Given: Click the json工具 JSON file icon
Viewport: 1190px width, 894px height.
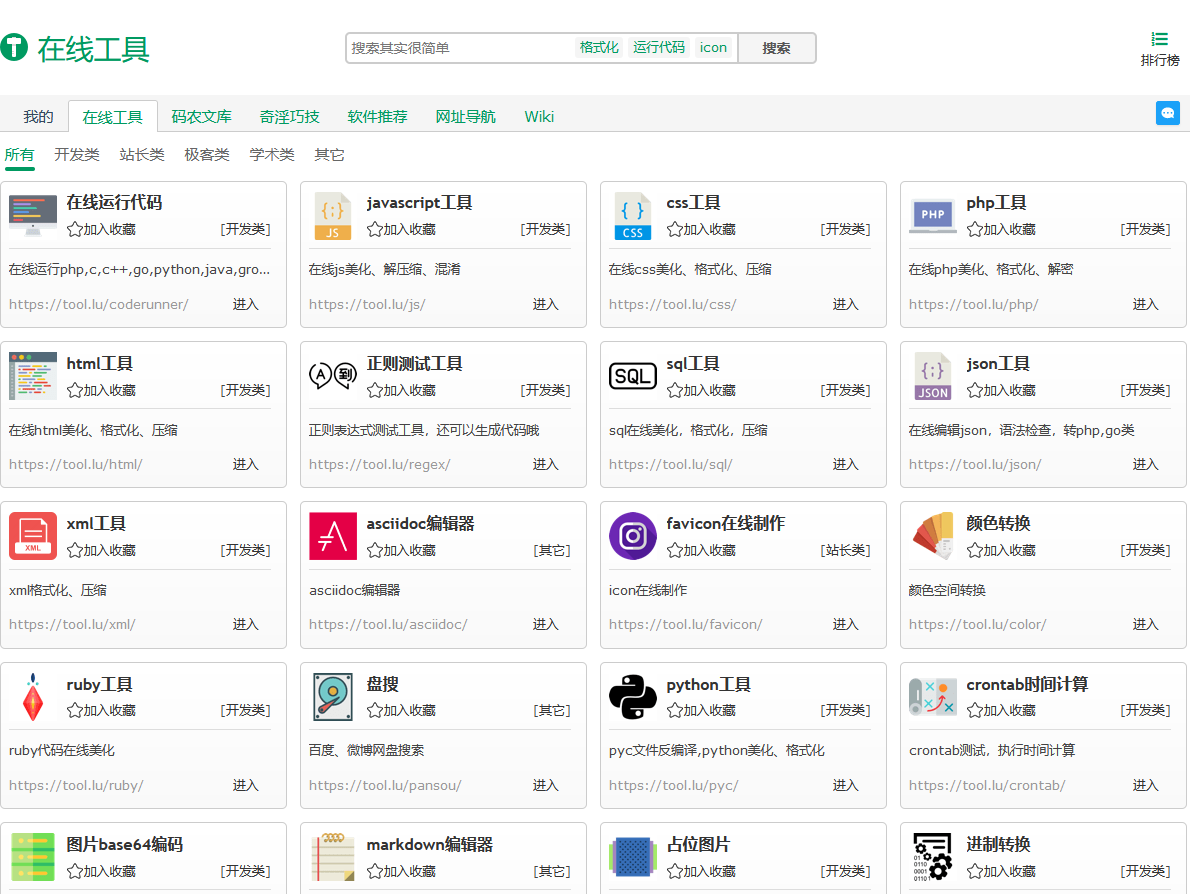Looking at the screenshot, I should (x=933, y=376).
